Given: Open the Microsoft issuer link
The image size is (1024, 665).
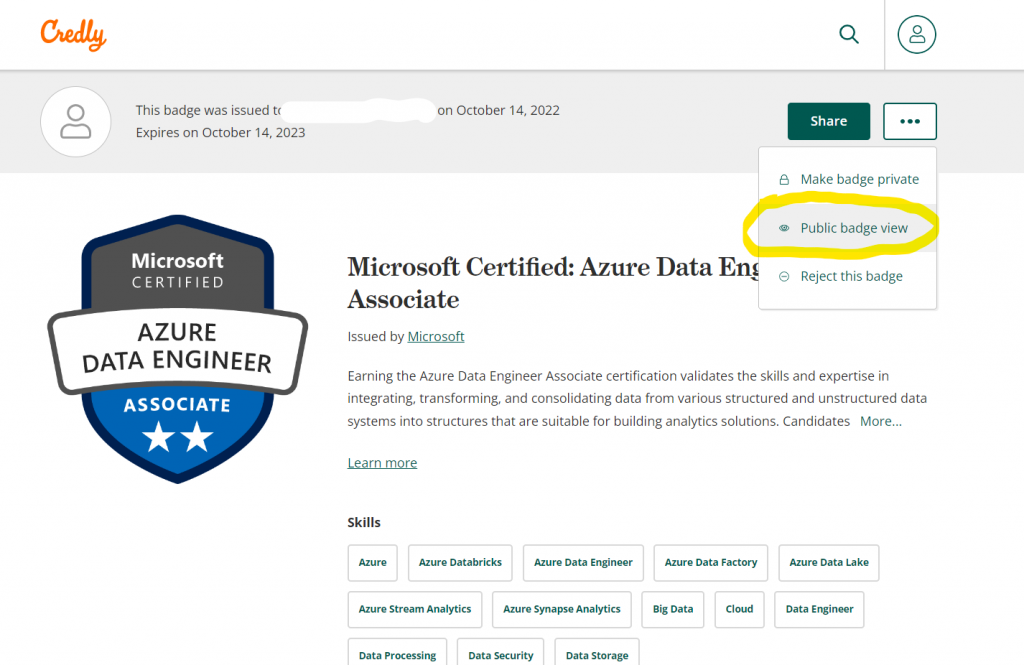Looking at the screenshot, I should tap(436, 336).
